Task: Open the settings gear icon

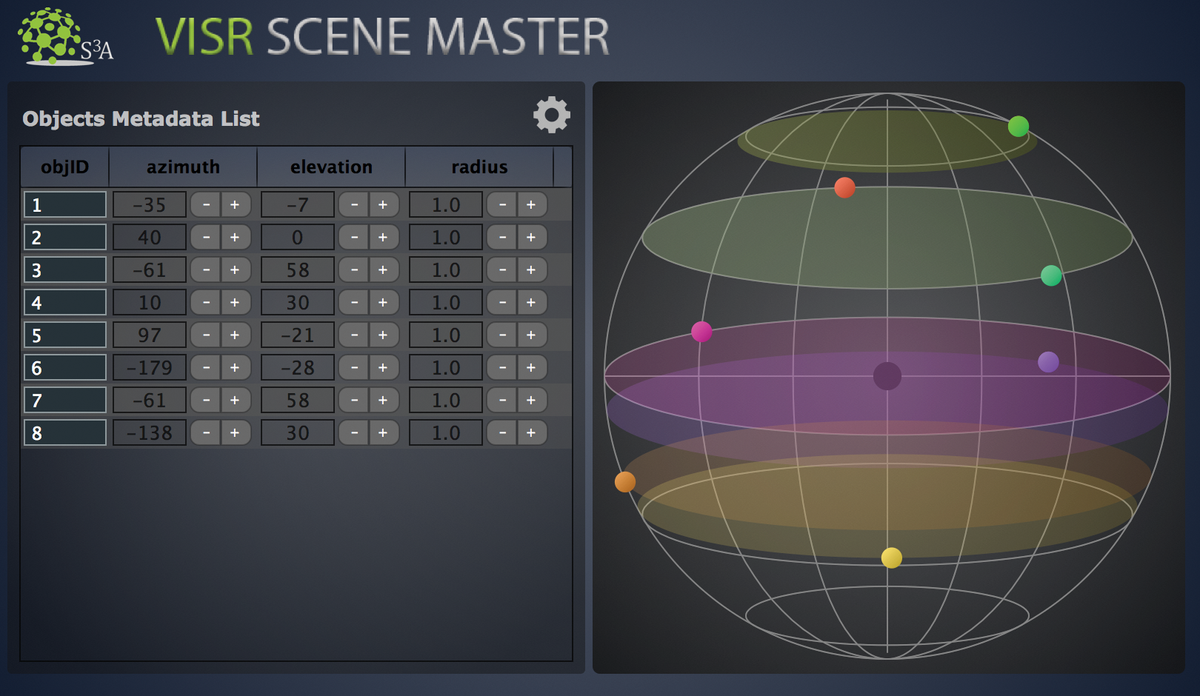Action: [x=551, y=113]
